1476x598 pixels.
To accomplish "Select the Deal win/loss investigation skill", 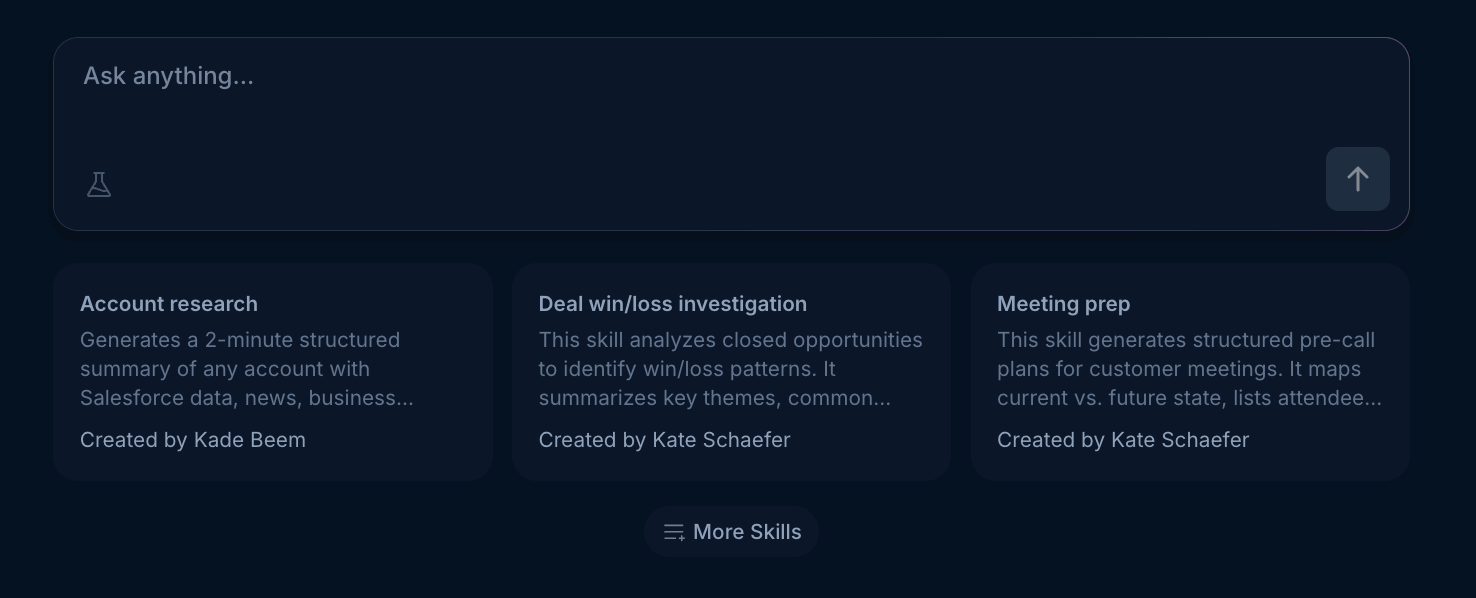I will point(731,371).
